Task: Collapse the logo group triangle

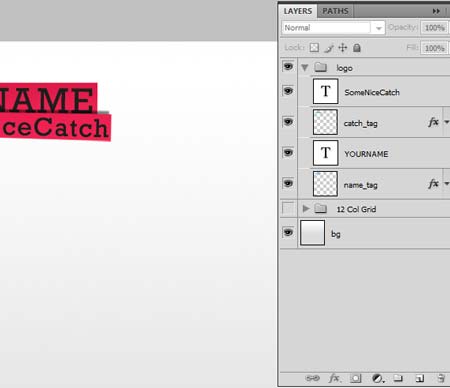Action: (304, 68)
